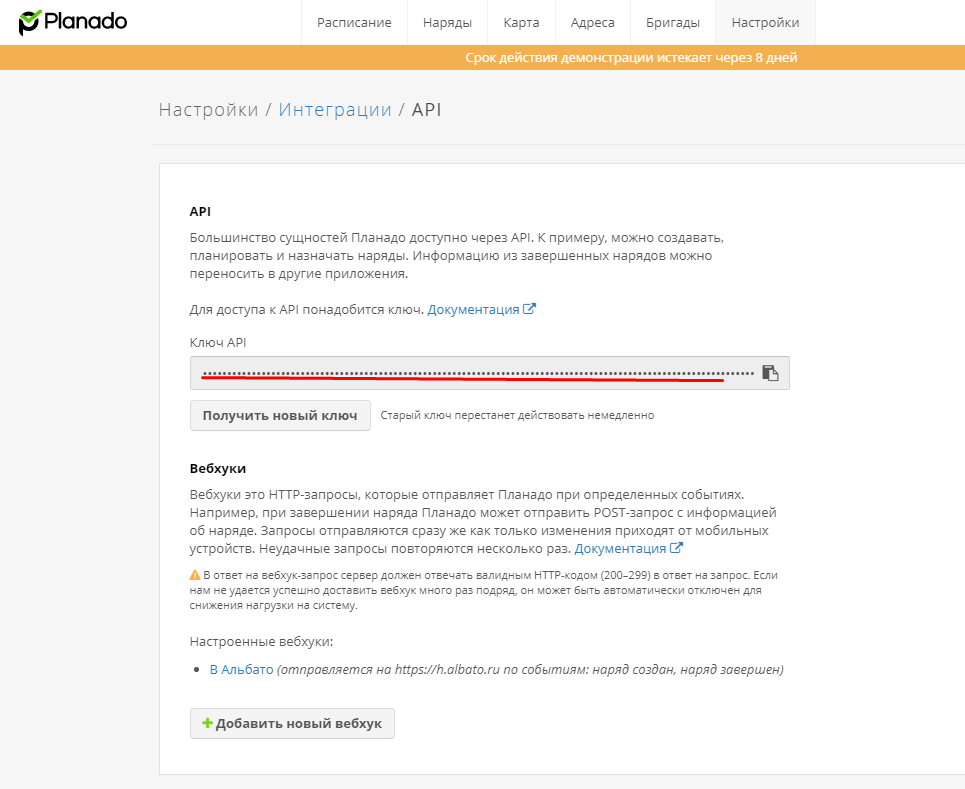Click the Настройки breadcrumb in page heading

click(x=208, y=110)
